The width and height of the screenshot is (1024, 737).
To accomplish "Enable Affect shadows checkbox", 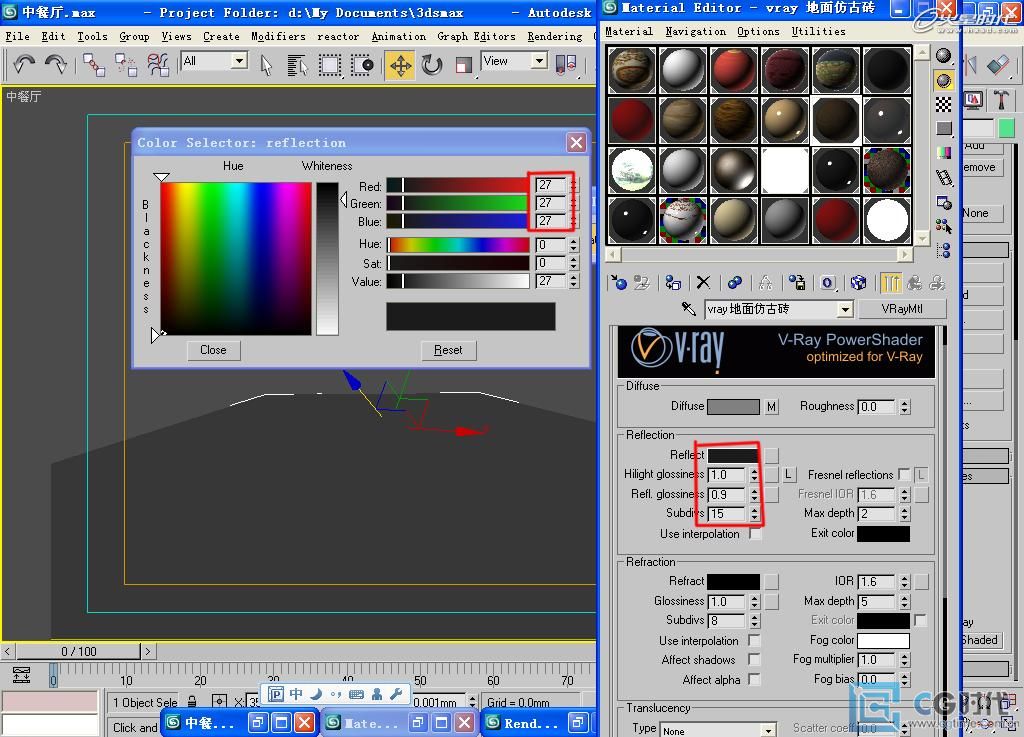I will coord(754,660).
